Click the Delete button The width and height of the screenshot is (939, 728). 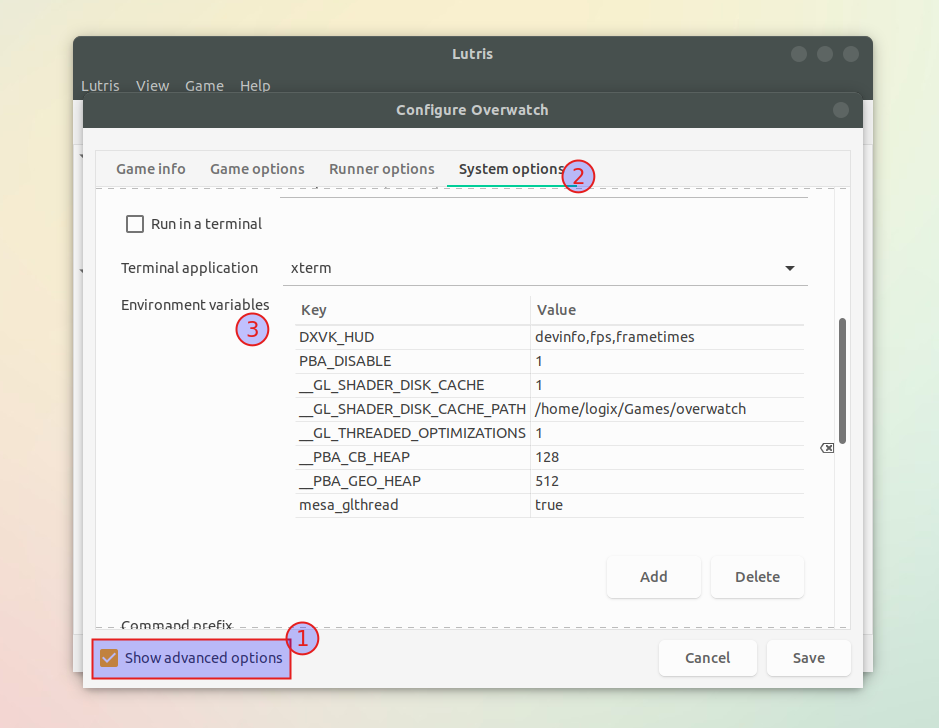click(757, 577)
